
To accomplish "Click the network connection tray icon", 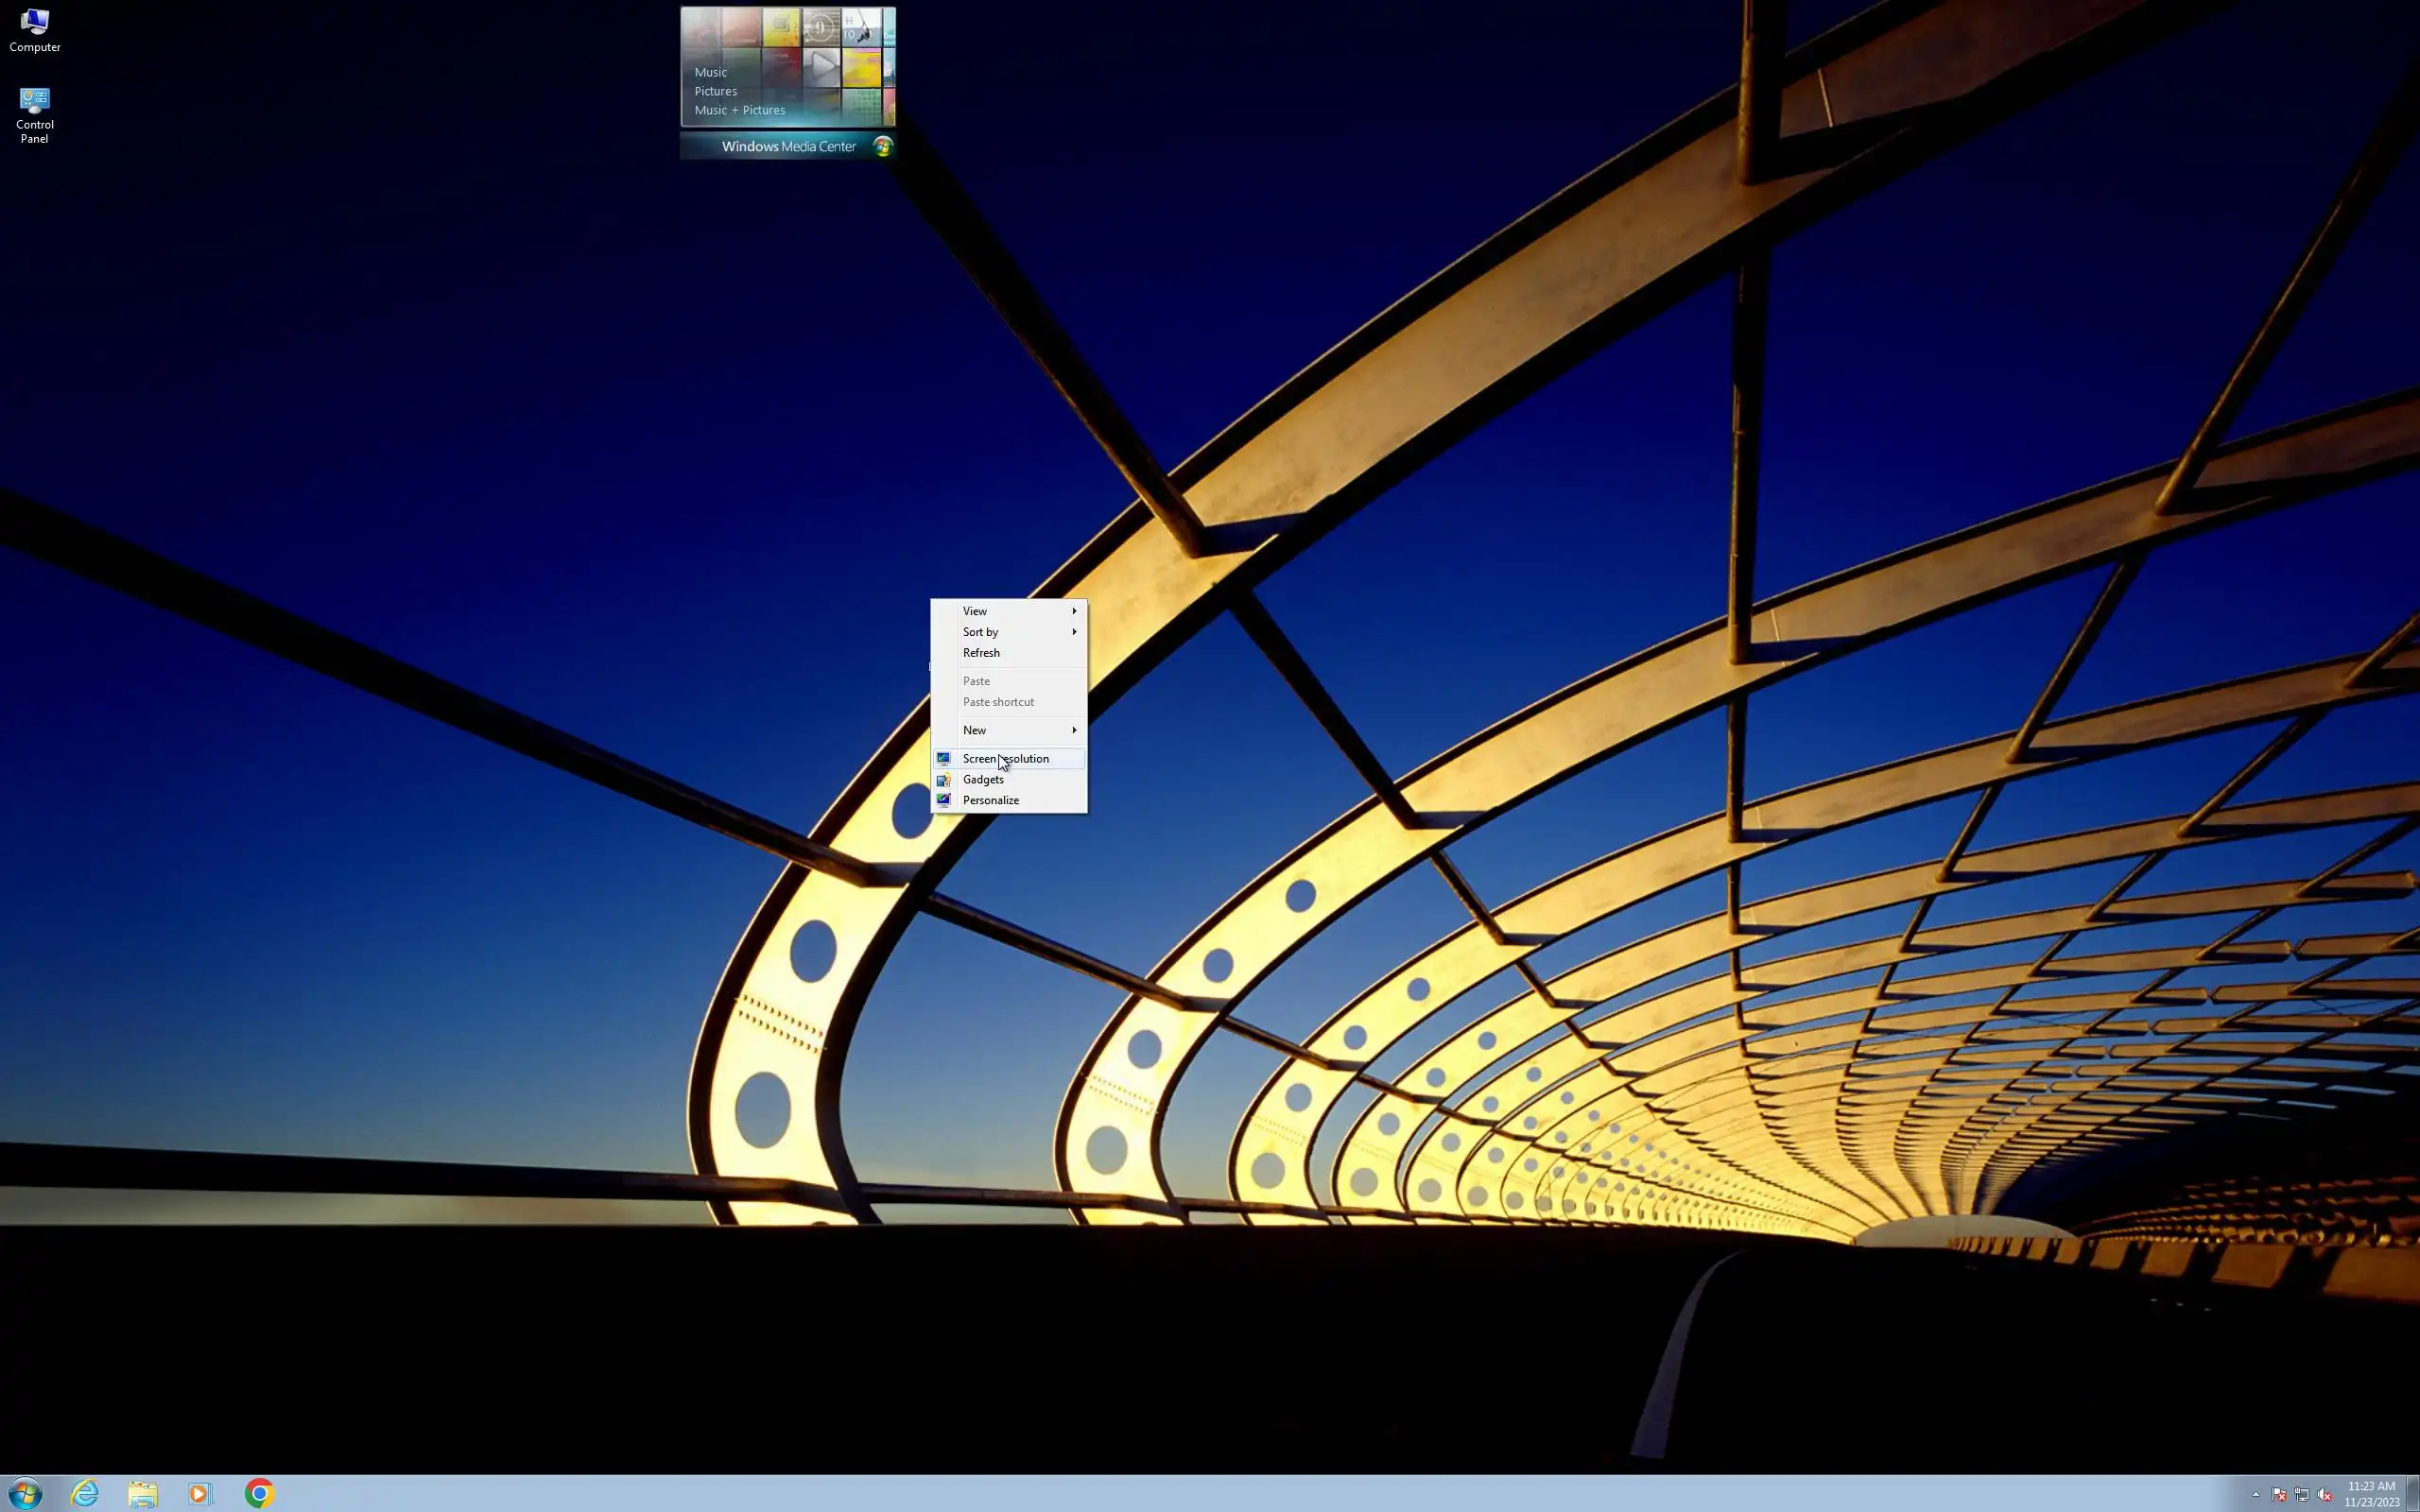I will coord(2301,1495).
